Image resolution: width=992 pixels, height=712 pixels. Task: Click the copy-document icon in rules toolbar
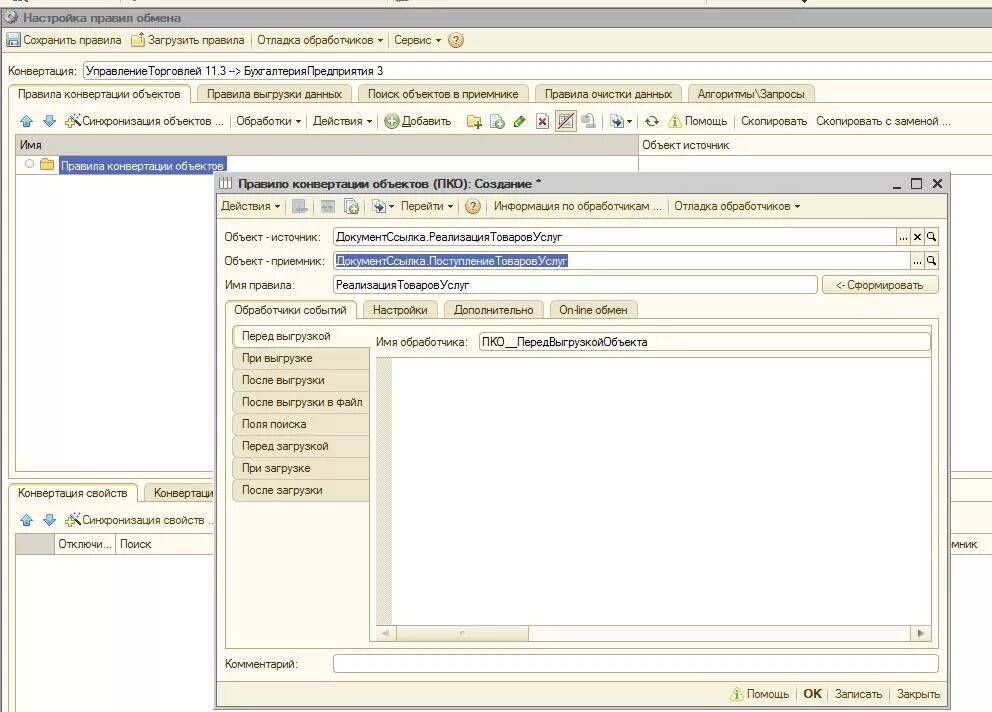497,122
